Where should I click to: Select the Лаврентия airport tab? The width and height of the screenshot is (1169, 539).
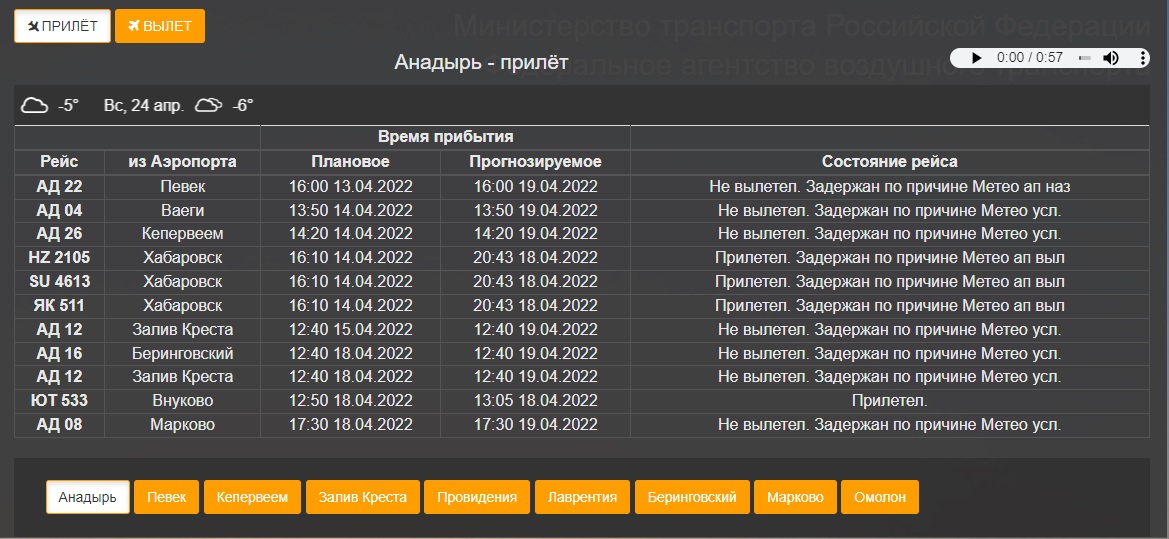583,497
